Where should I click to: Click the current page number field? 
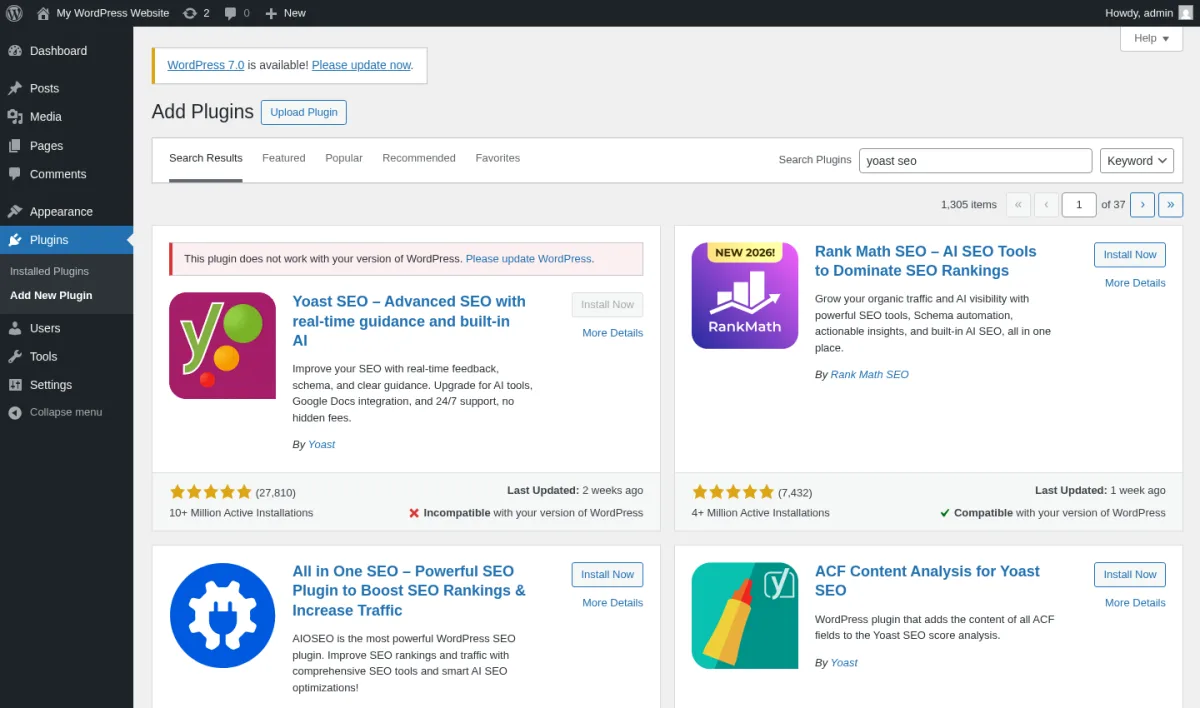pos(1079,205)
